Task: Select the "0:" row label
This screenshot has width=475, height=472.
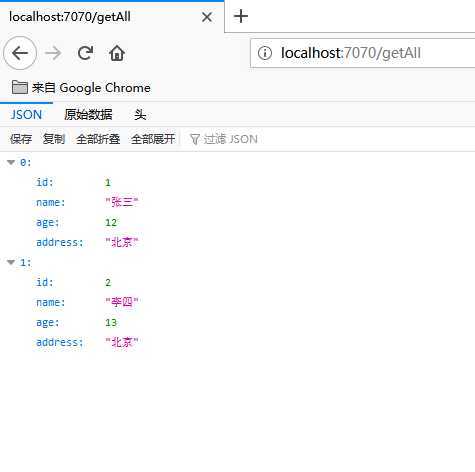Action: 26,162
